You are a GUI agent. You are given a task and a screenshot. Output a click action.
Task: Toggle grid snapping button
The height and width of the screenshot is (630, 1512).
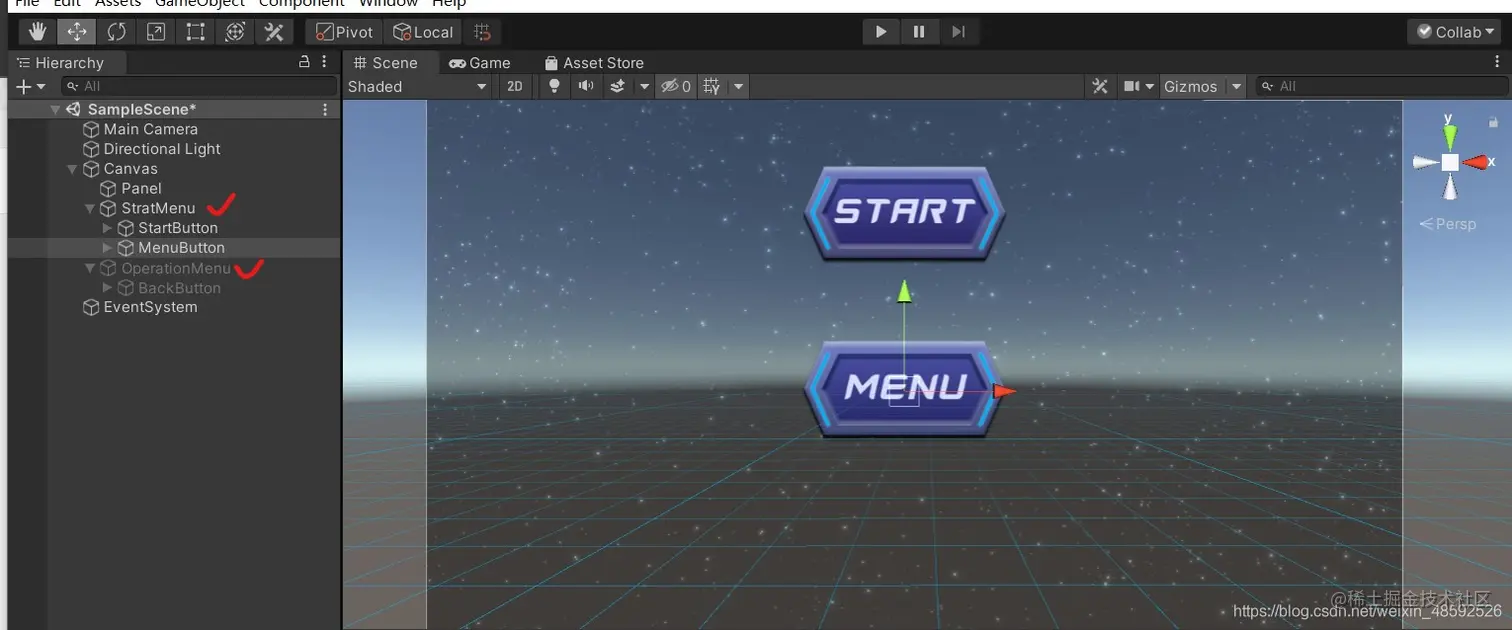482,32
